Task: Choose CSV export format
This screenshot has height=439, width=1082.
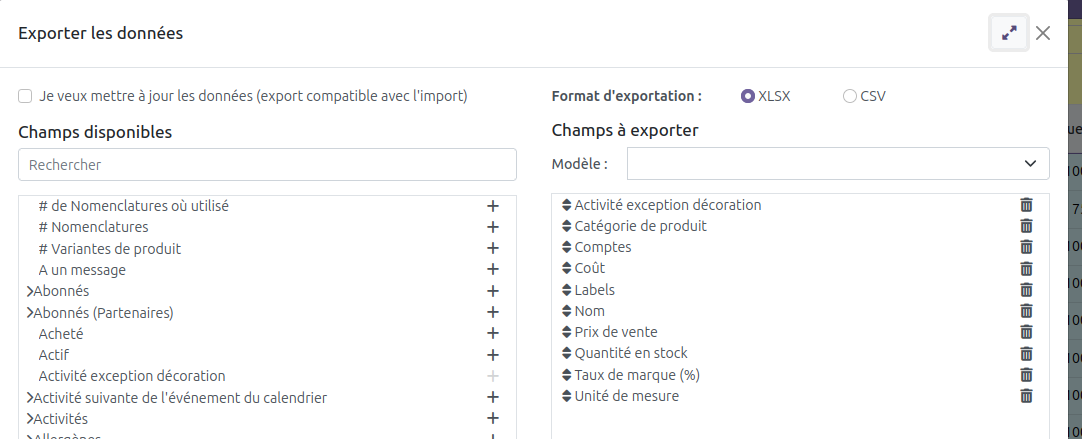Action: tap(849, 96)
